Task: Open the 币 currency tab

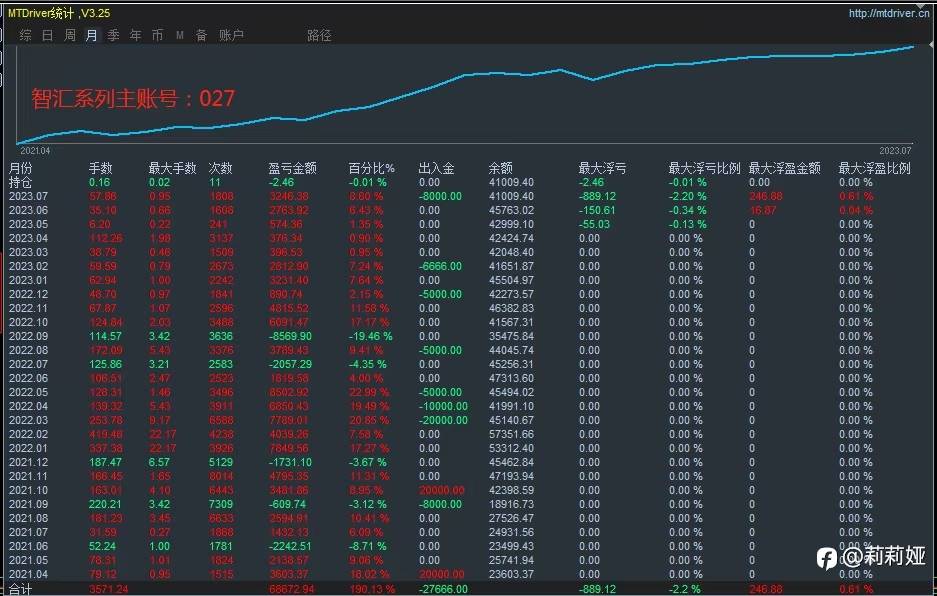Action: (x=157, y=35)
